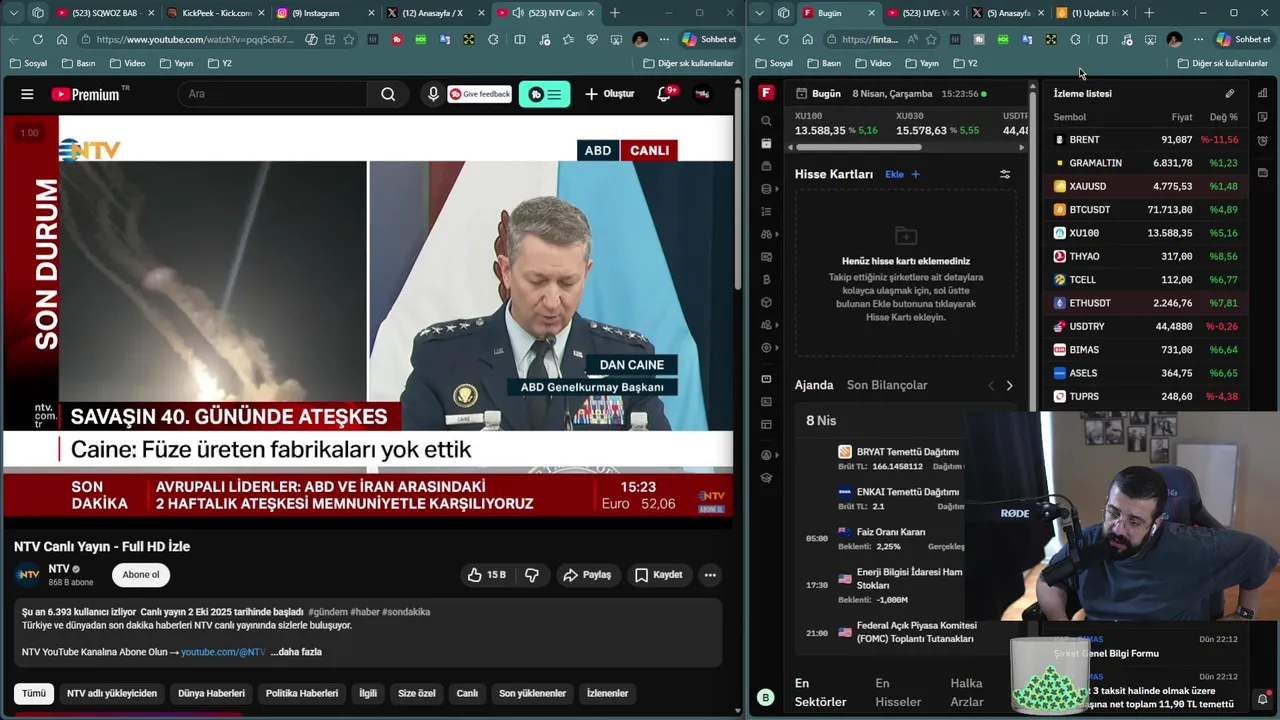Click the NTV channel avatar
Screen dimensions: 1280x720
point(29,574)
